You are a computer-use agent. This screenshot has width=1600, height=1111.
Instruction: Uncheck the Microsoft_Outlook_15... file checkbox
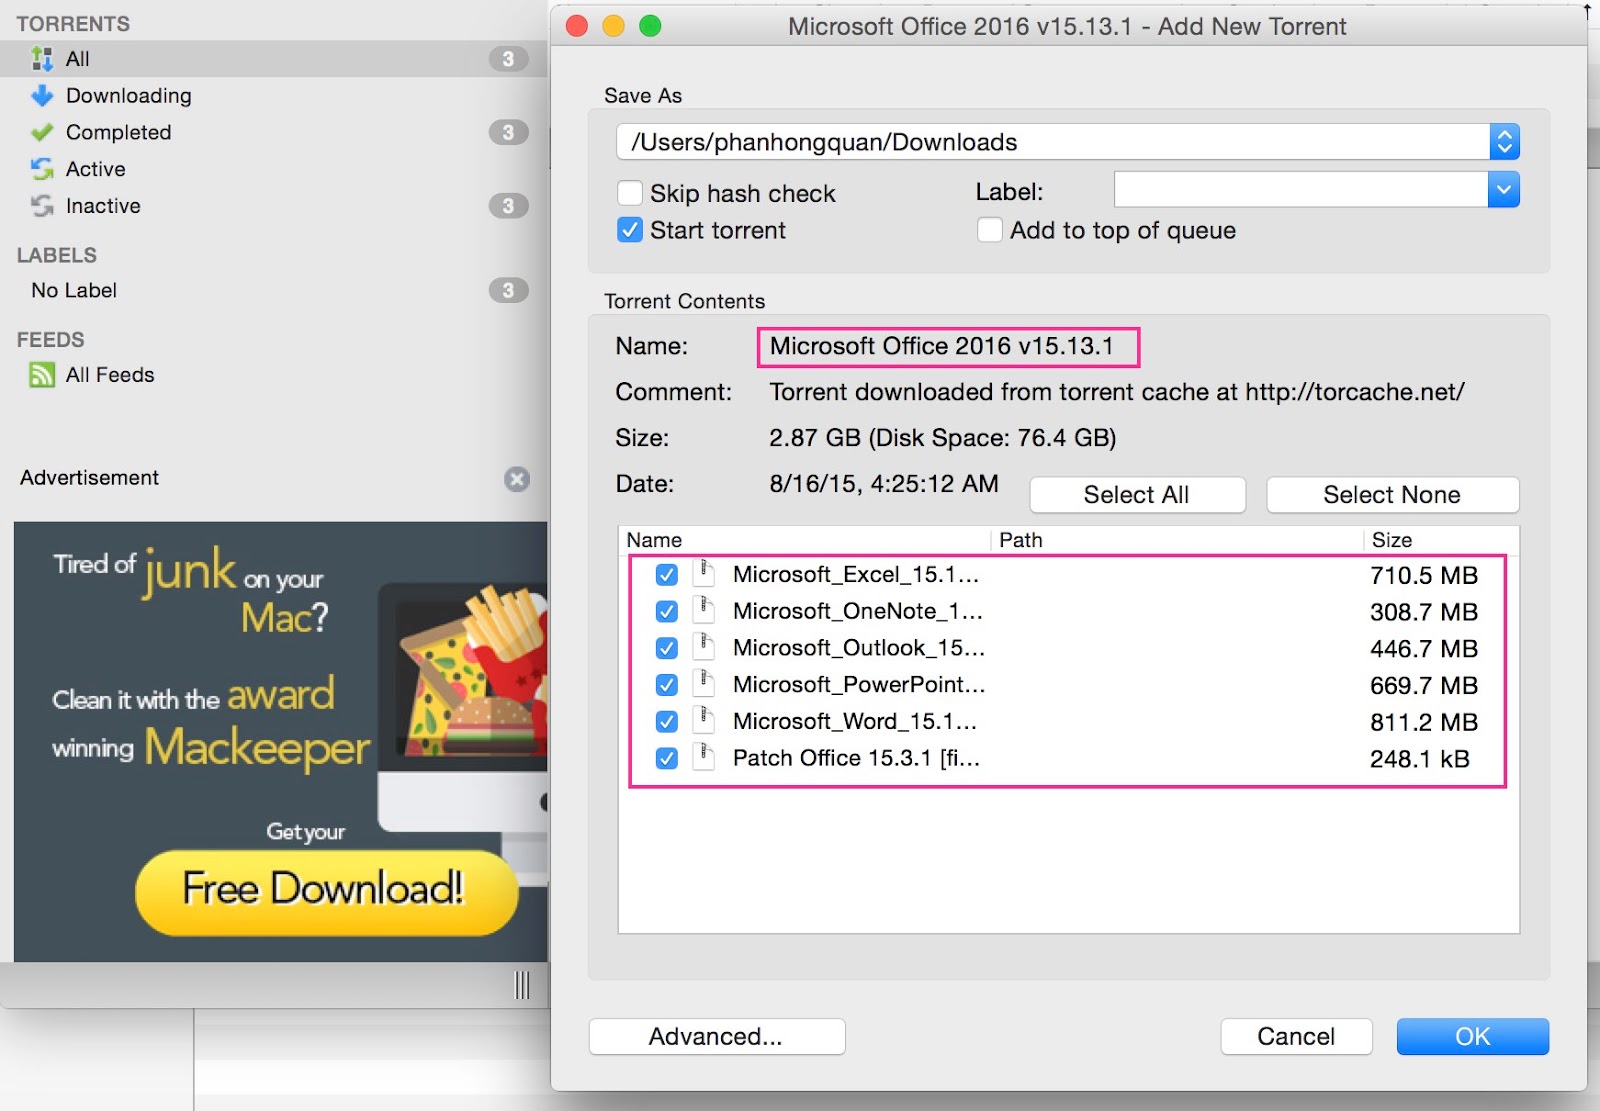[667, 648]
